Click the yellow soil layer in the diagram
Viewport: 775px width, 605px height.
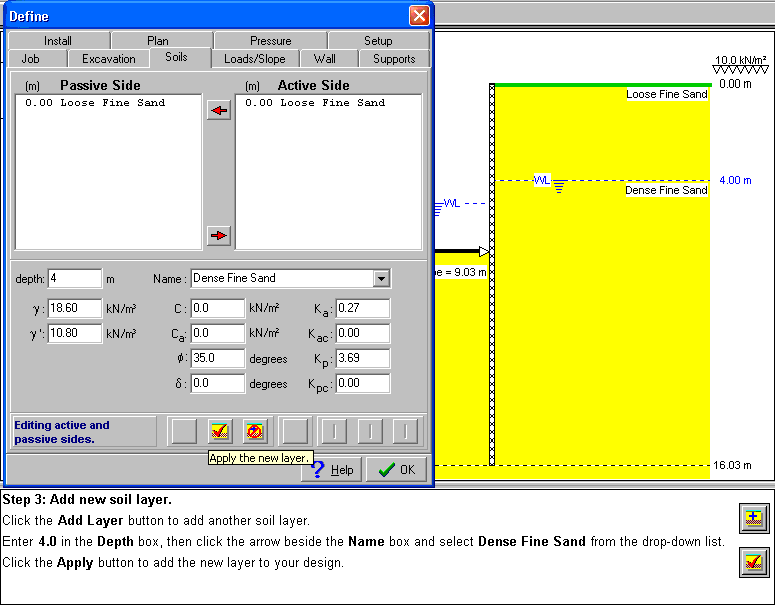point(600,320)
